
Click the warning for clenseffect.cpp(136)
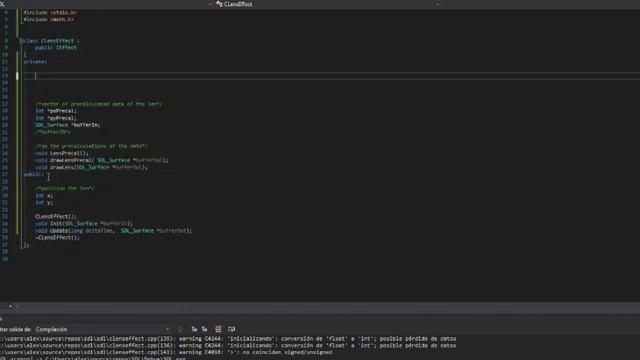tap(228, 346)
